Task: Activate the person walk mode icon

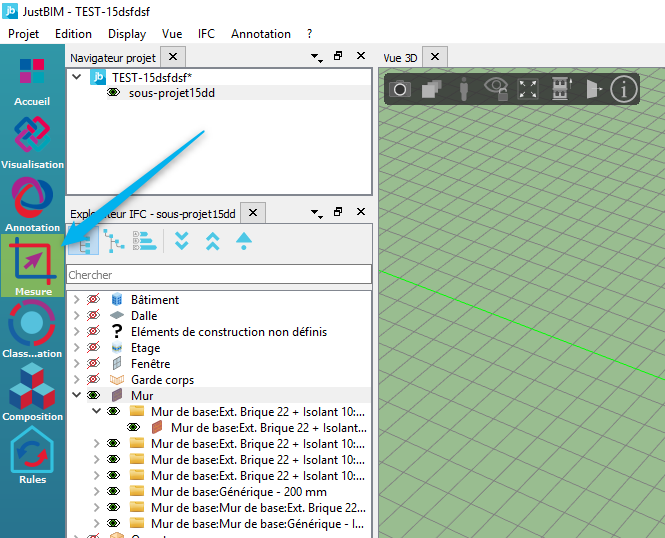Action: tap(464, 89)
